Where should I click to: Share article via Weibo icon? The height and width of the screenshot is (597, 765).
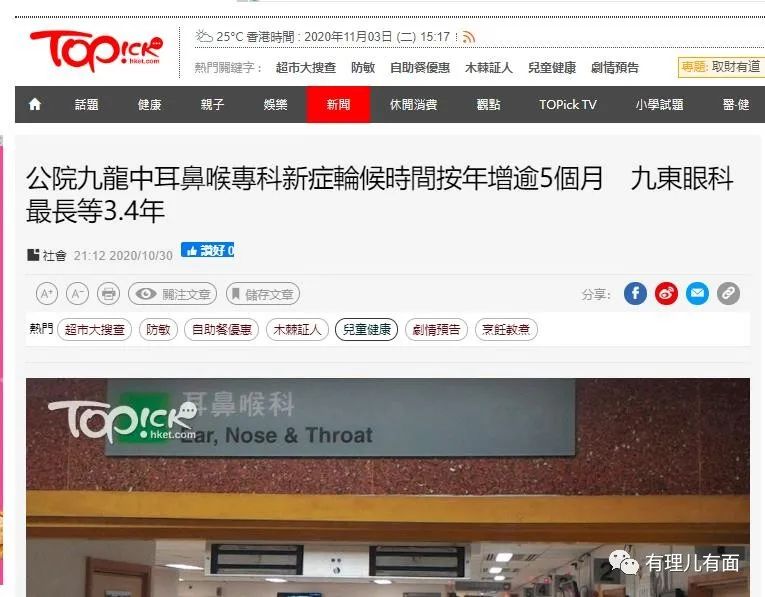click(x=666, y=294)
